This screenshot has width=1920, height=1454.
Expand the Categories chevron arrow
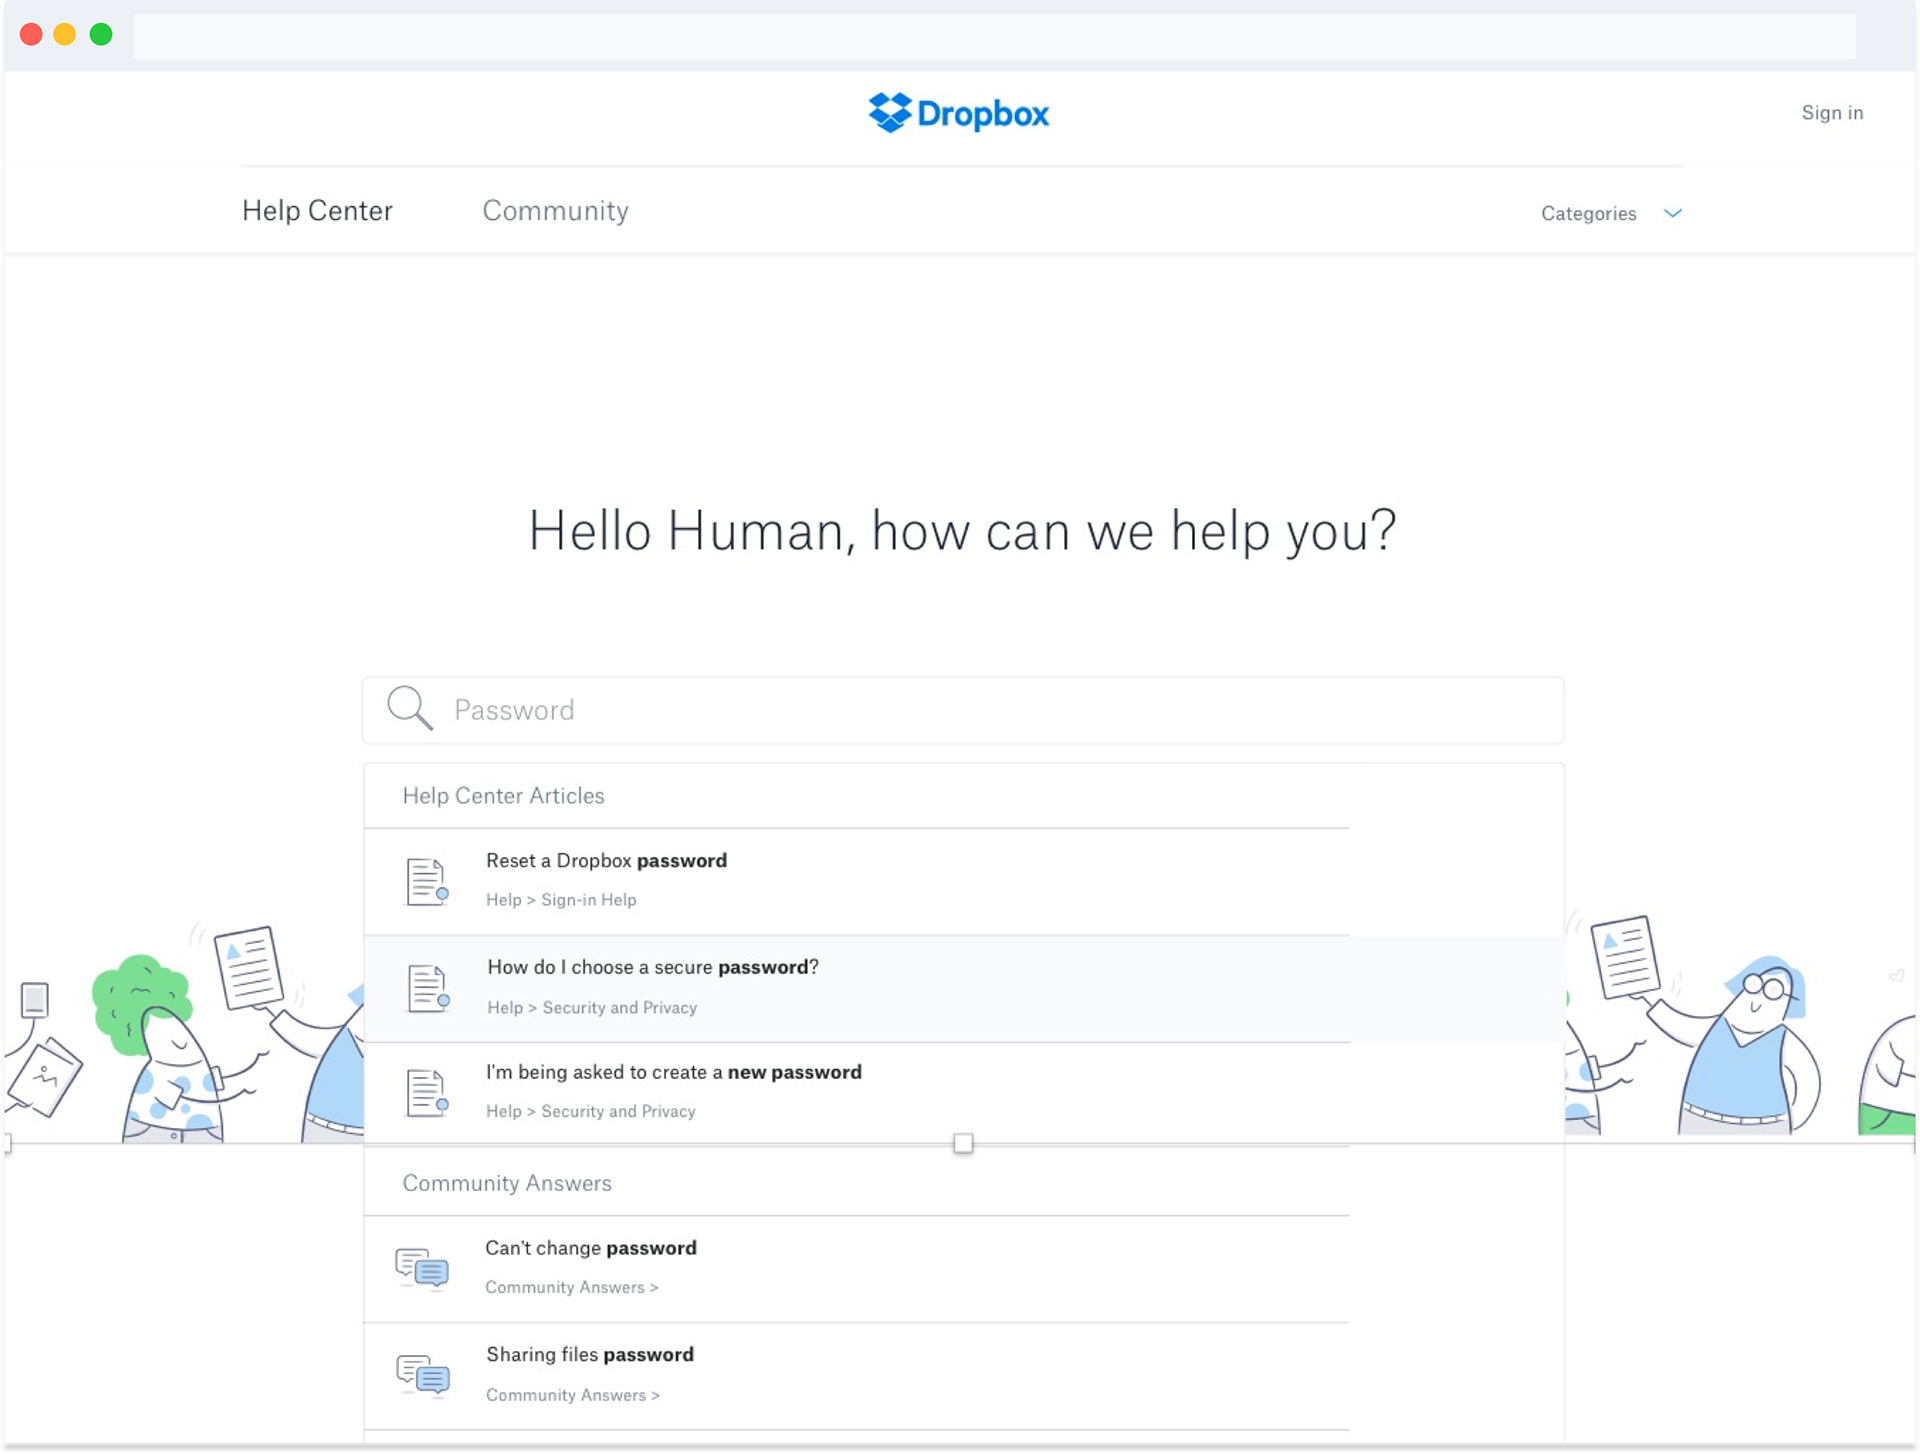click(x=1672, y=213)
